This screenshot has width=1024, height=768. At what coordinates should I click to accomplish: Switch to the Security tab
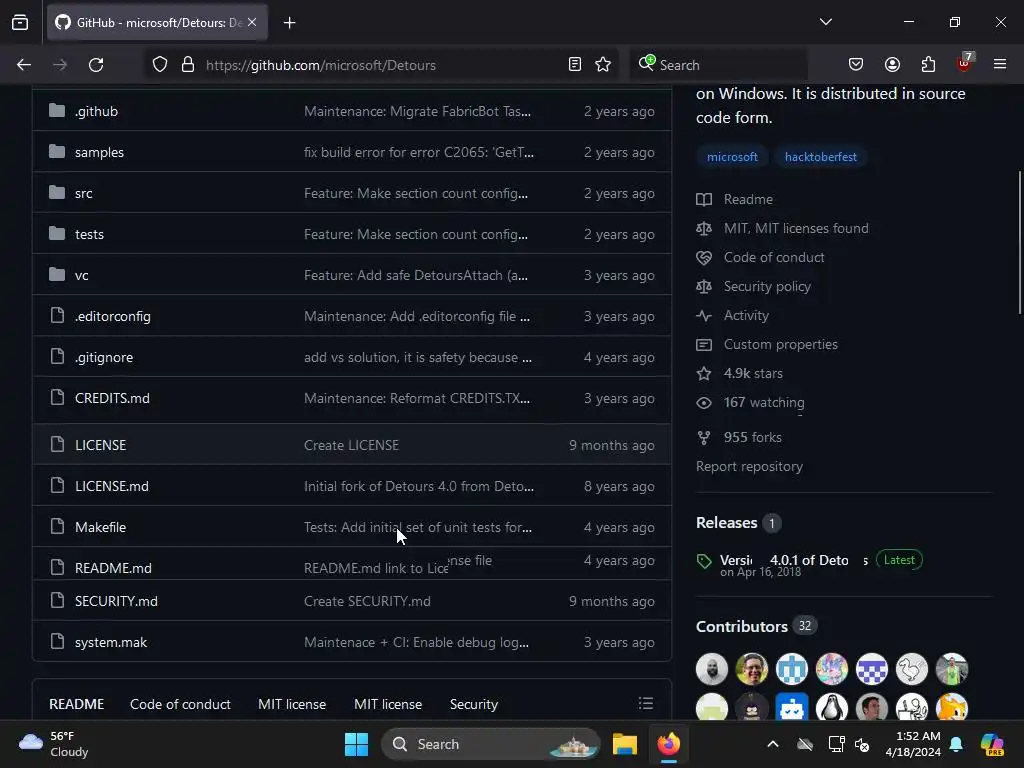473,704
